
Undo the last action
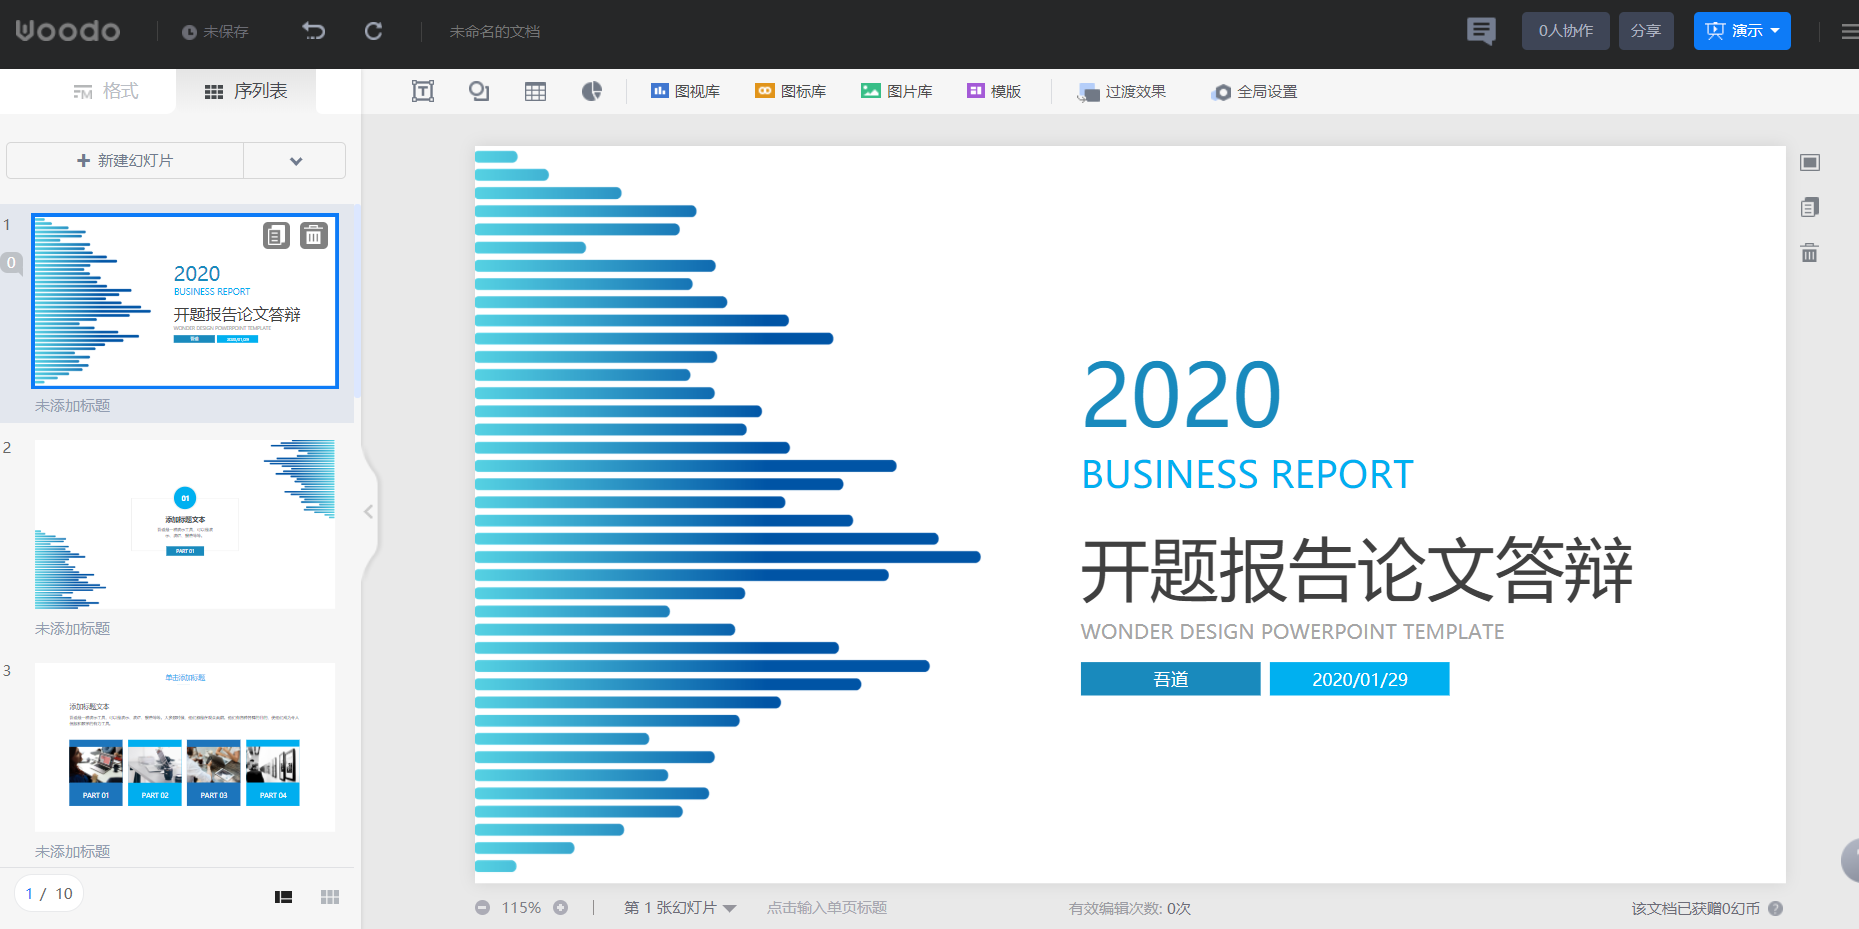click(314, 31)
